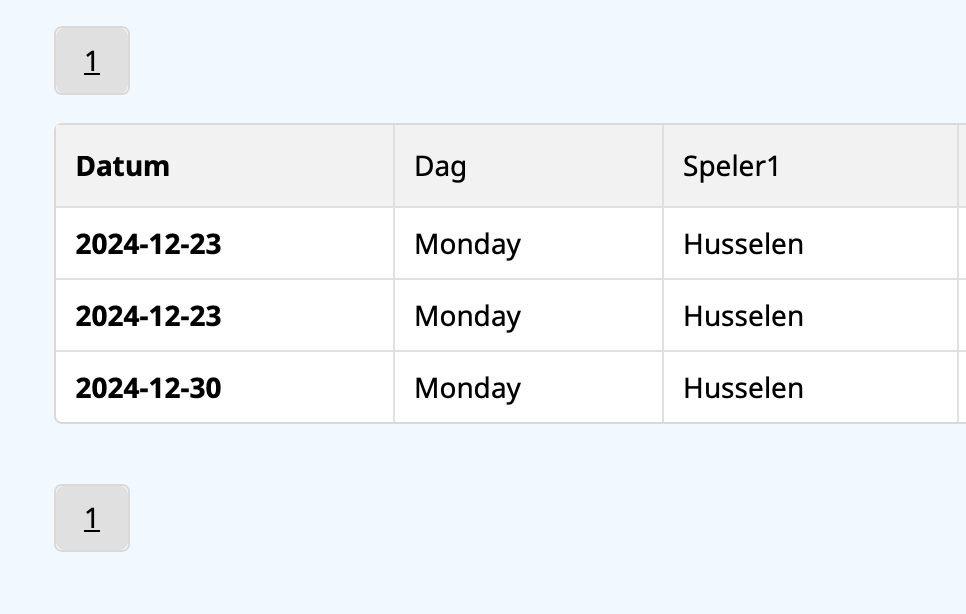Click the underlined 1 link in the bottom pager
The height and width of the screenshot is (614, 966).
[x=91, y=519]
